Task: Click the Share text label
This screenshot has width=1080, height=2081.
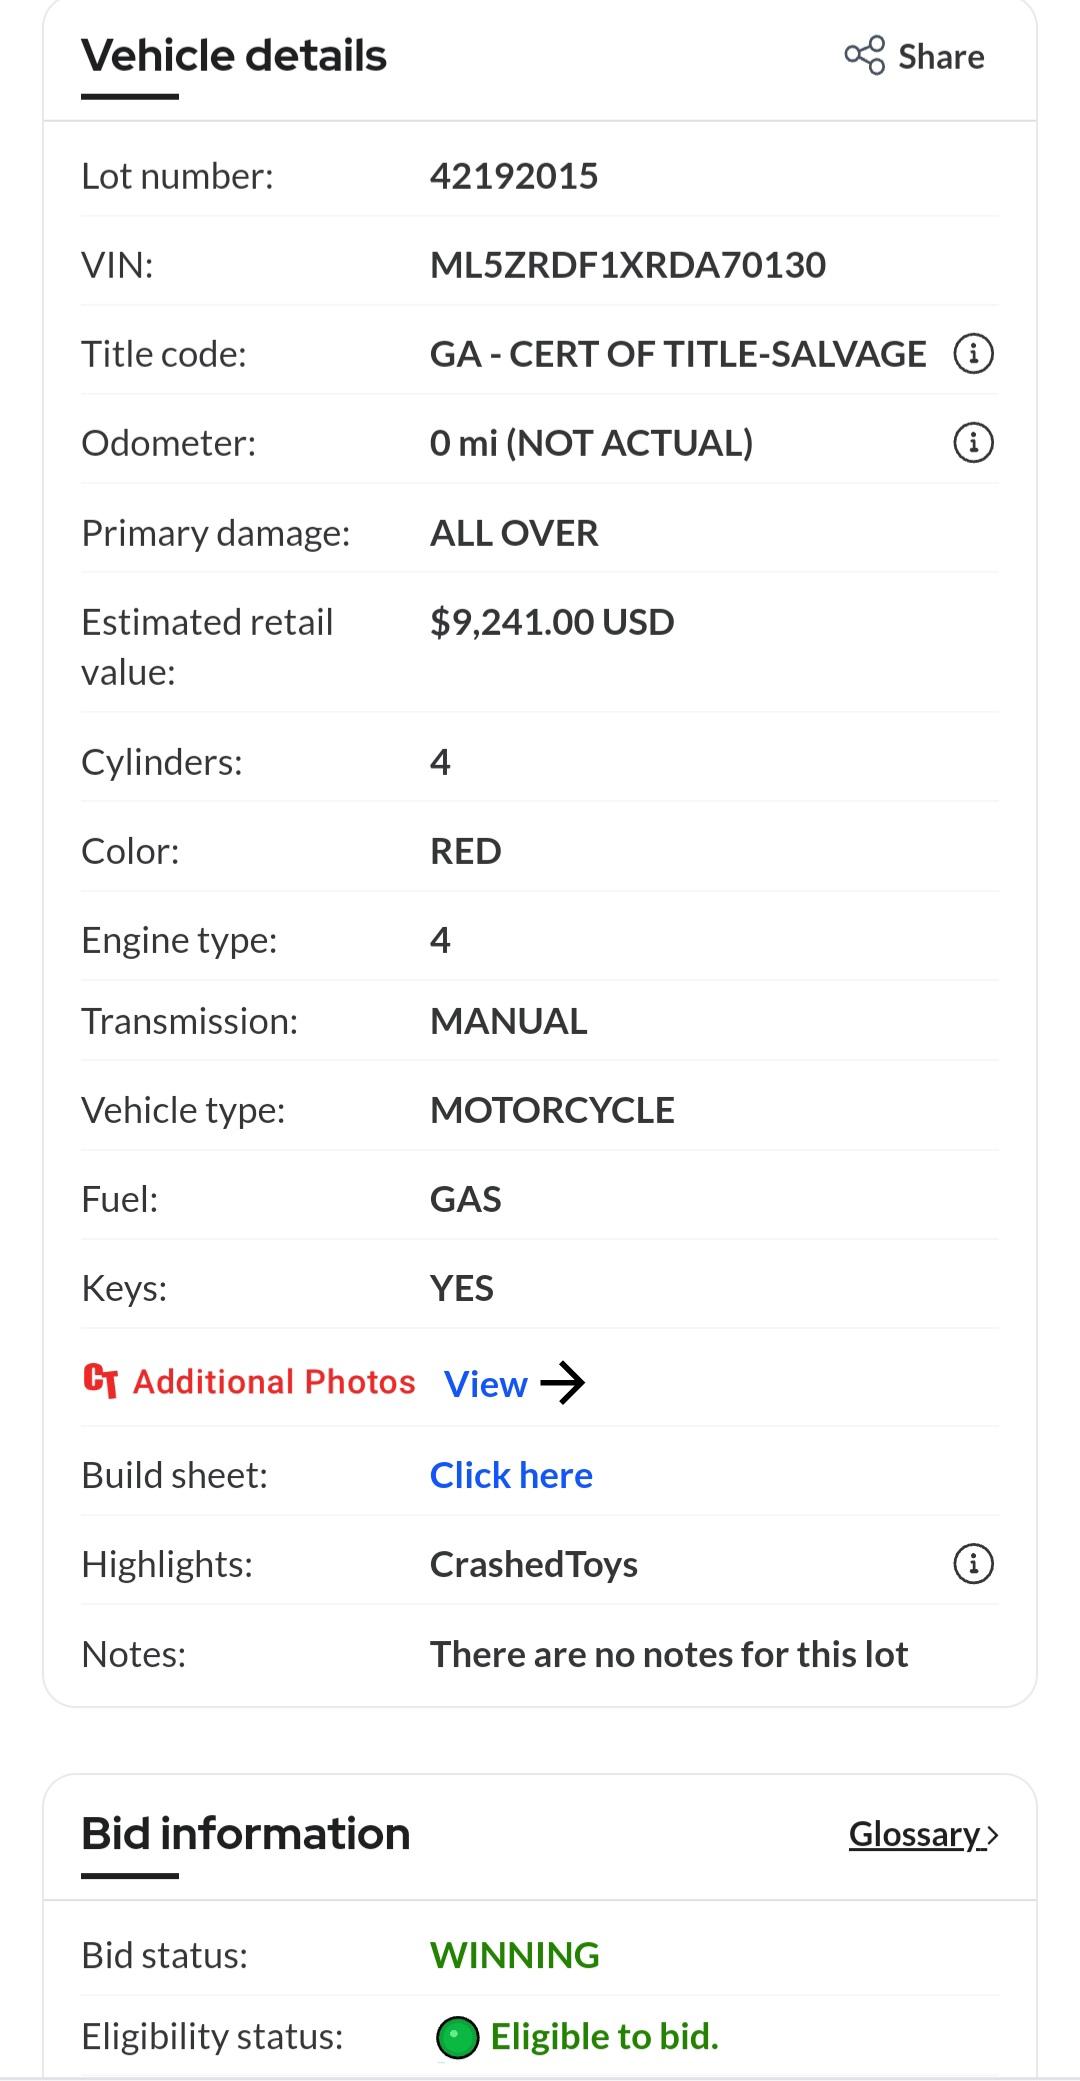Action: point(941,57)
